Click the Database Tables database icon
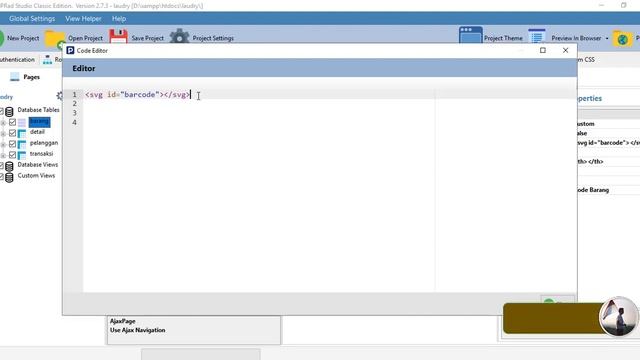This screenshot has height=360, width=640. tap(9, 111)
